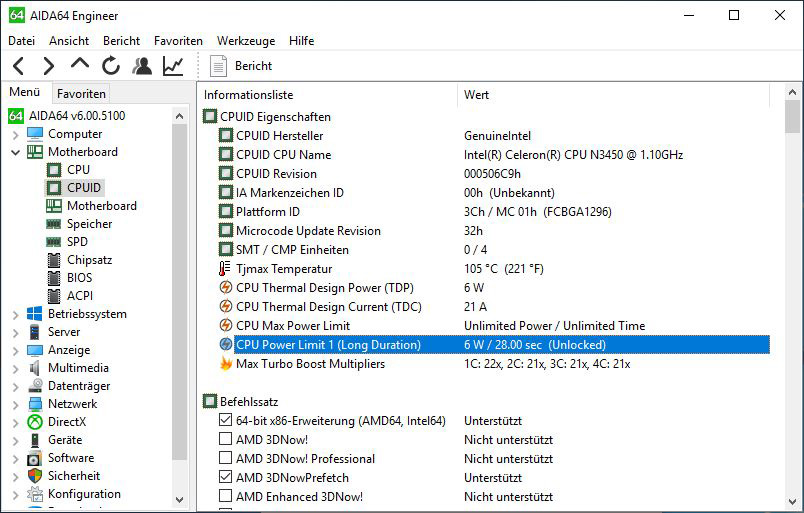Toggle the AMD 3DNow! checkbox

pos(225,439)
